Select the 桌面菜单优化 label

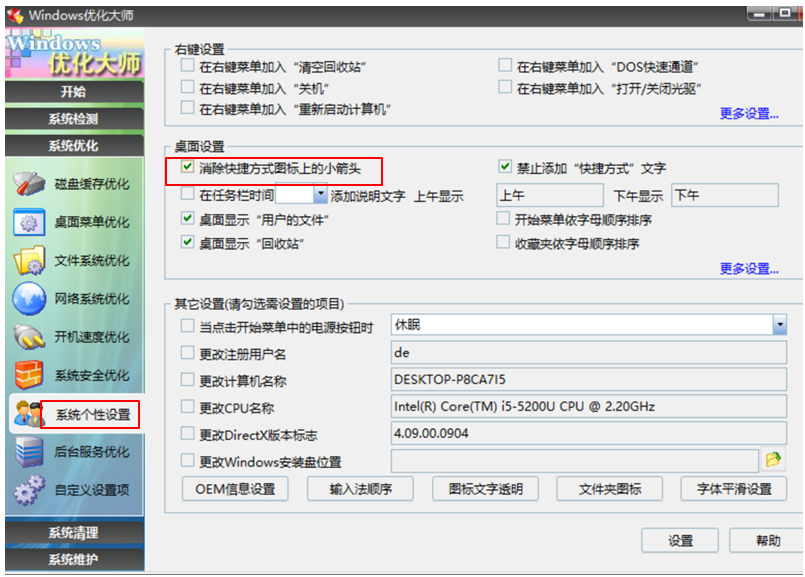point(92,222)
